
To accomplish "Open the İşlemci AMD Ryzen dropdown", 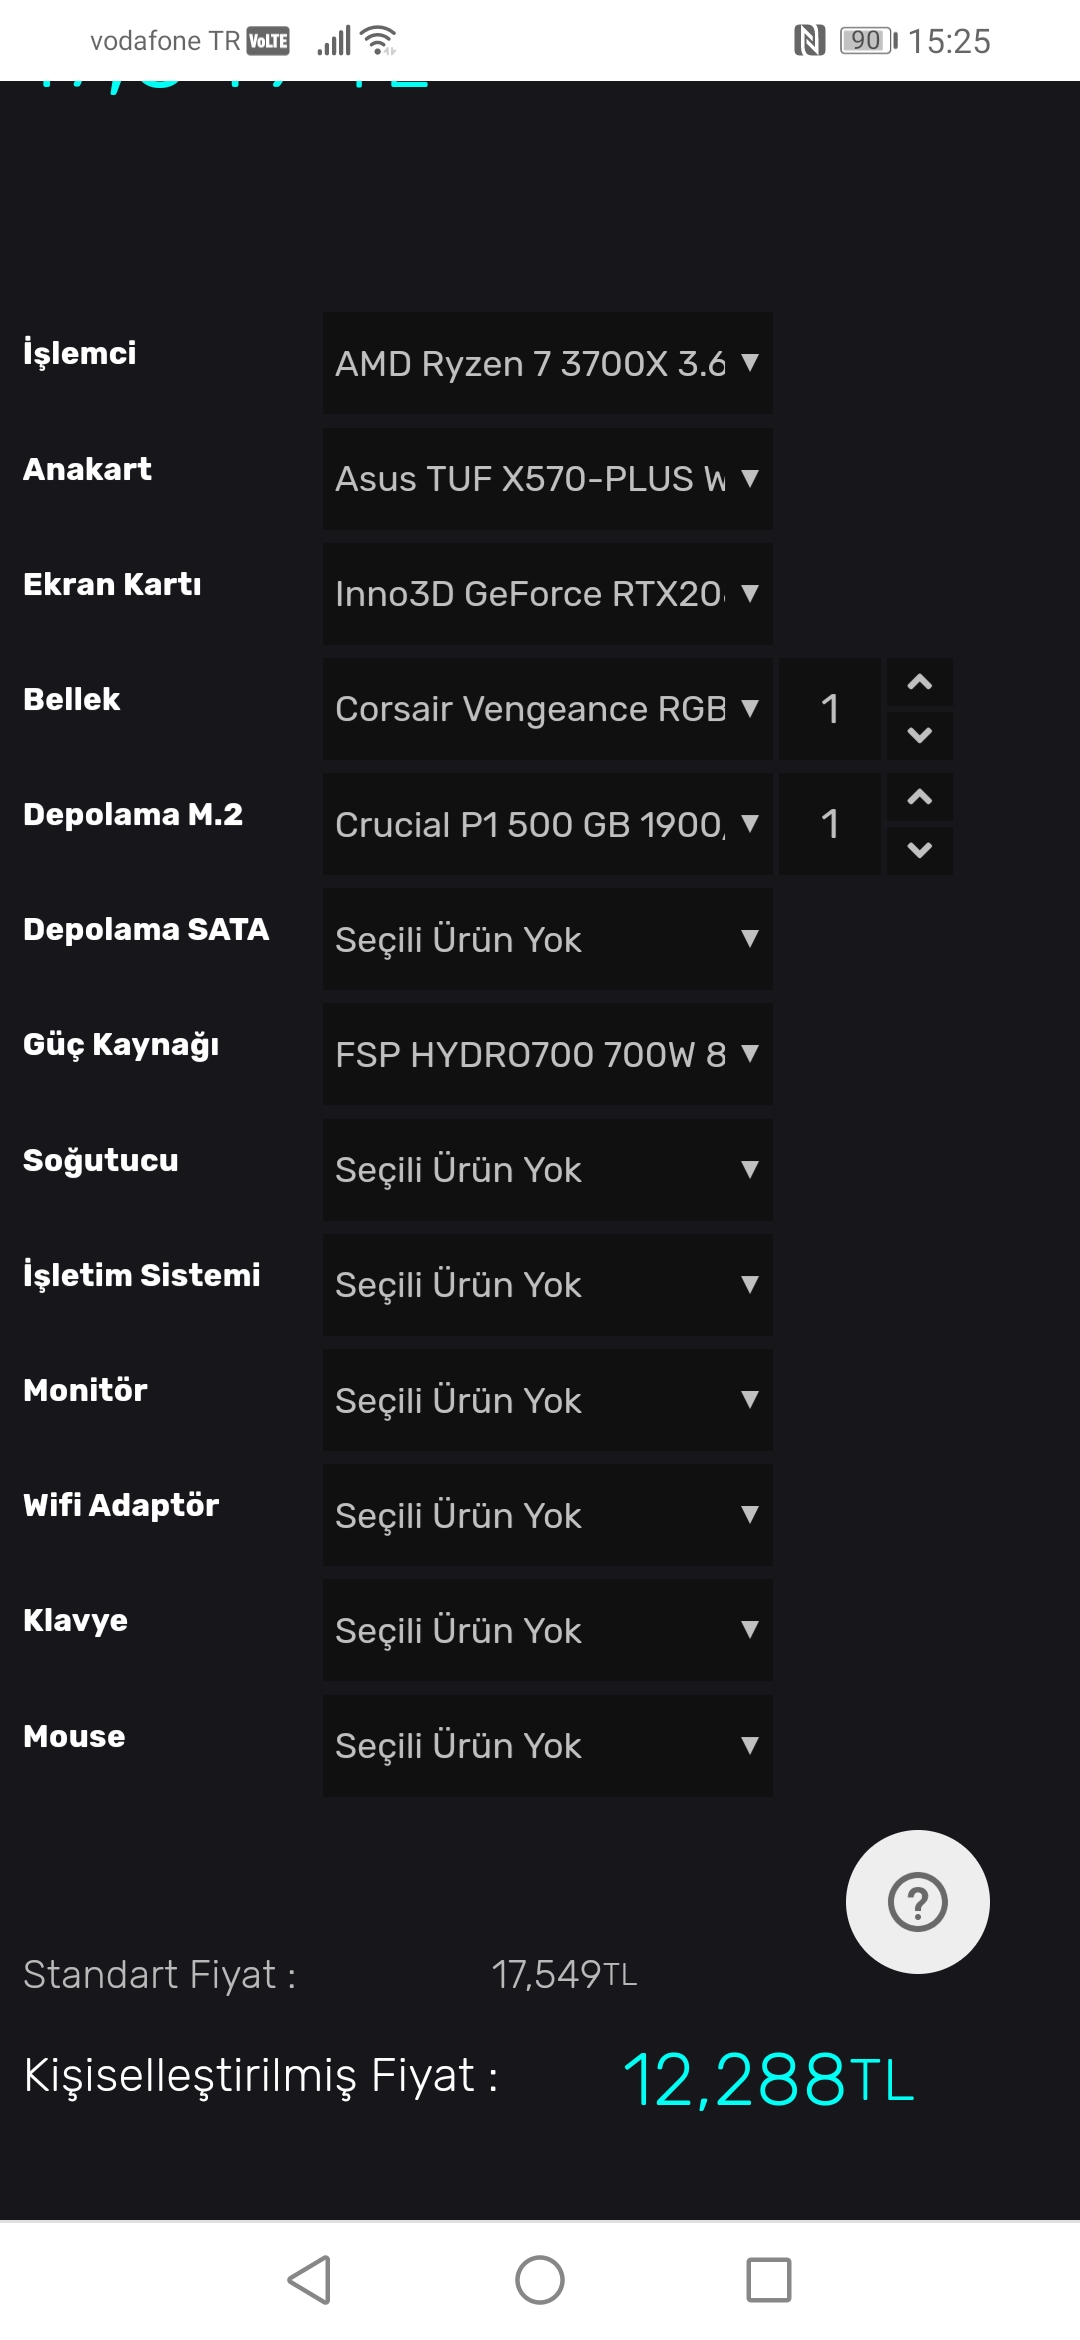I will click(547, 363).
